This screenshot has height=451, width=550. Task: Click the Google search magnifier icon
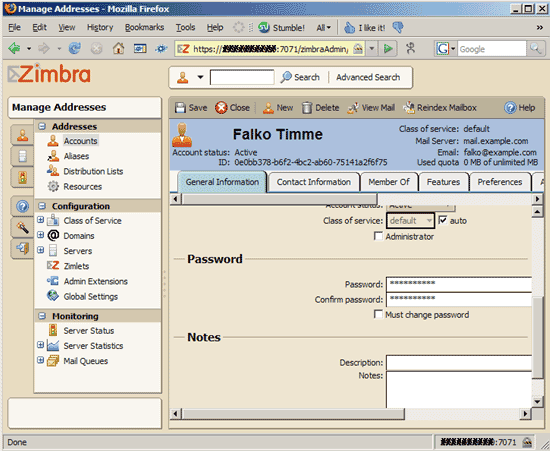coord(535,48)
